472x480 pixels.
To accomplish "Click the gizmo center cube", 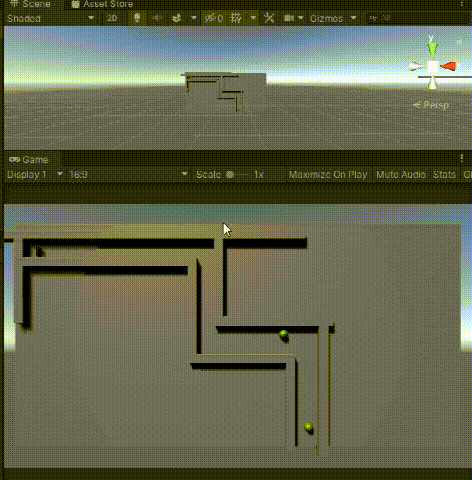I will pos(433,67).
